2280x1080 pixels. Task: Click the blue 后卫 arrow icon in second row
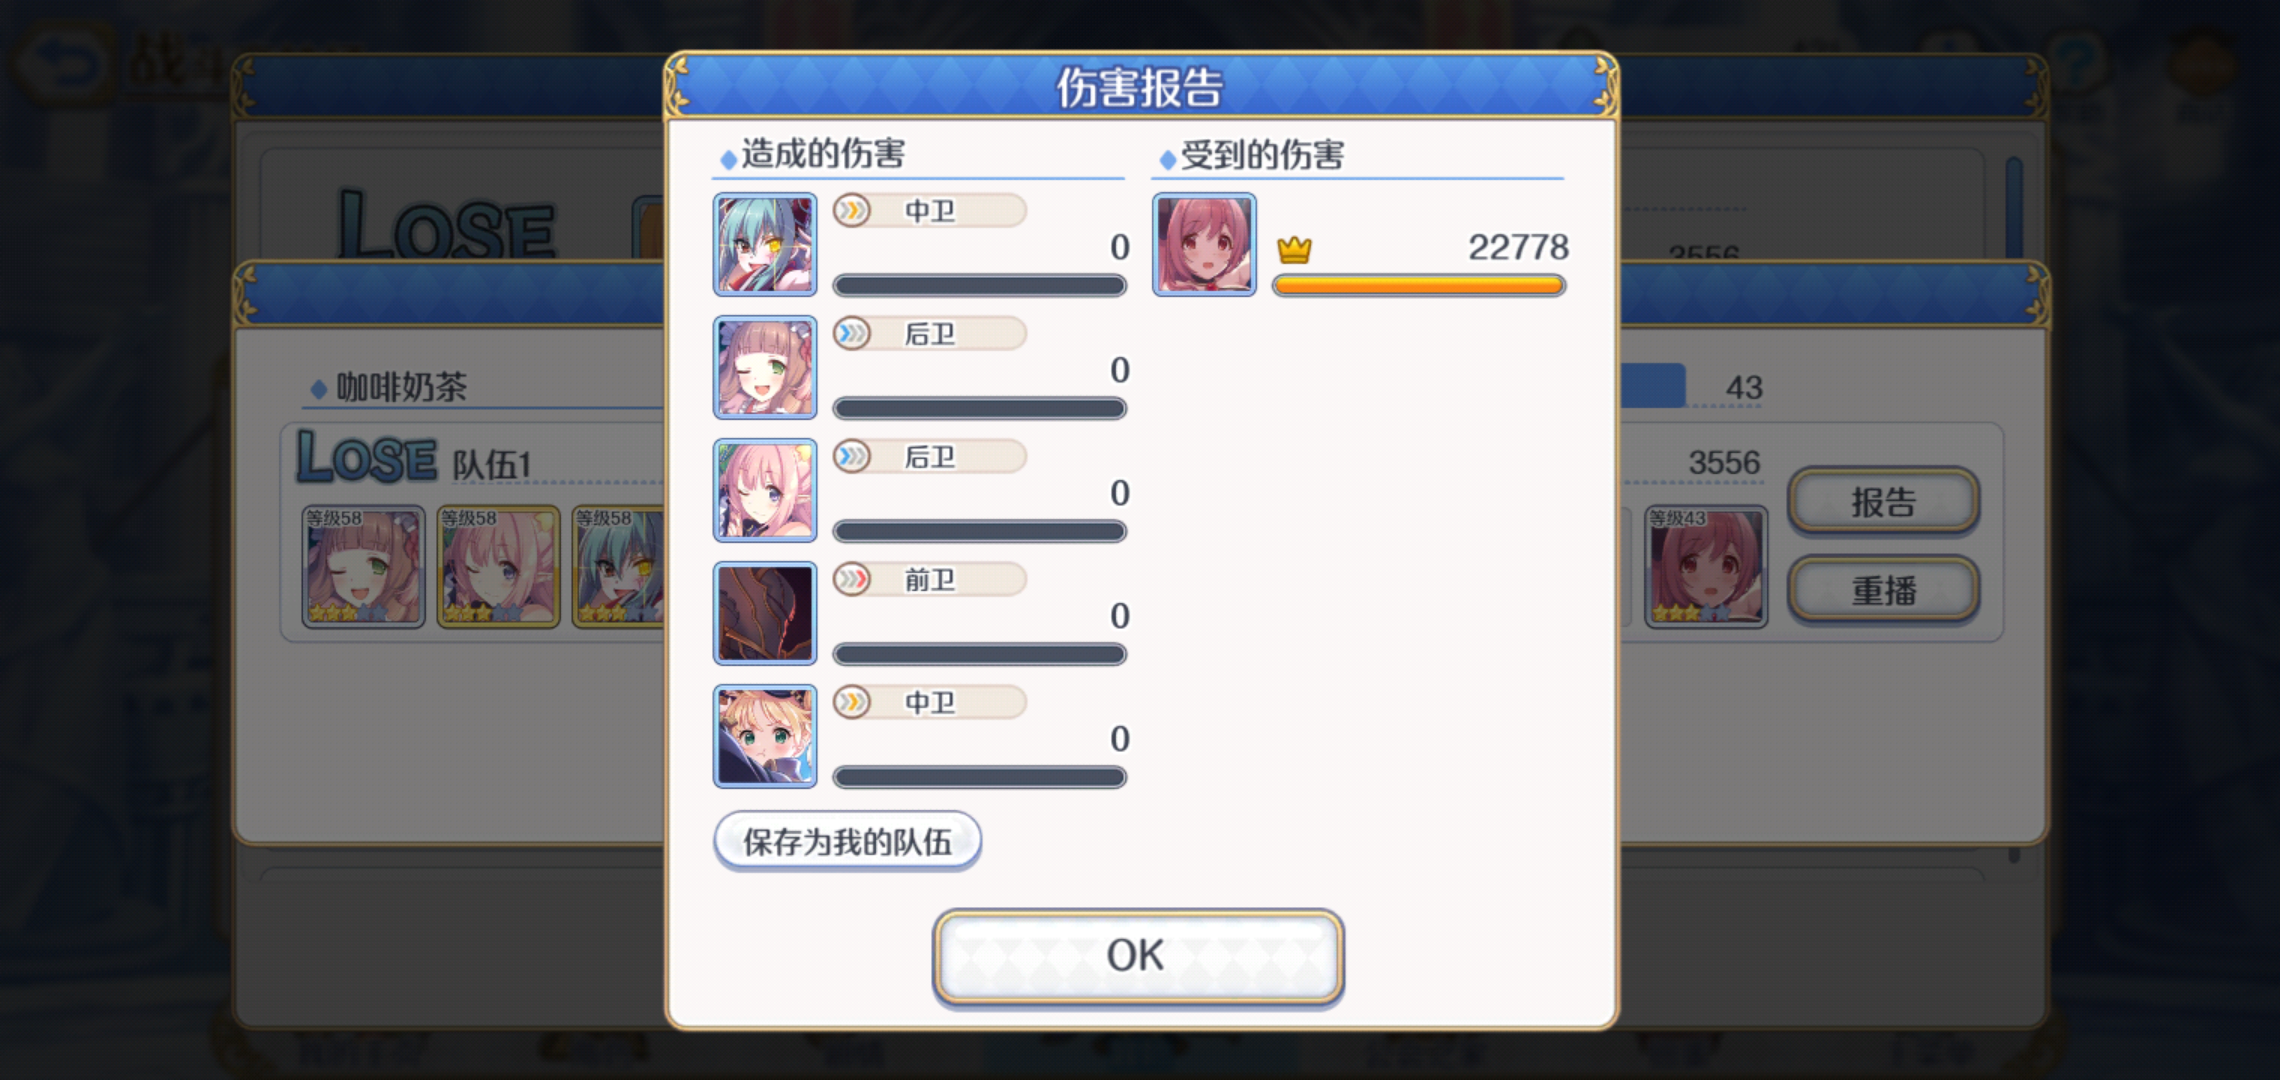(852, 334)
